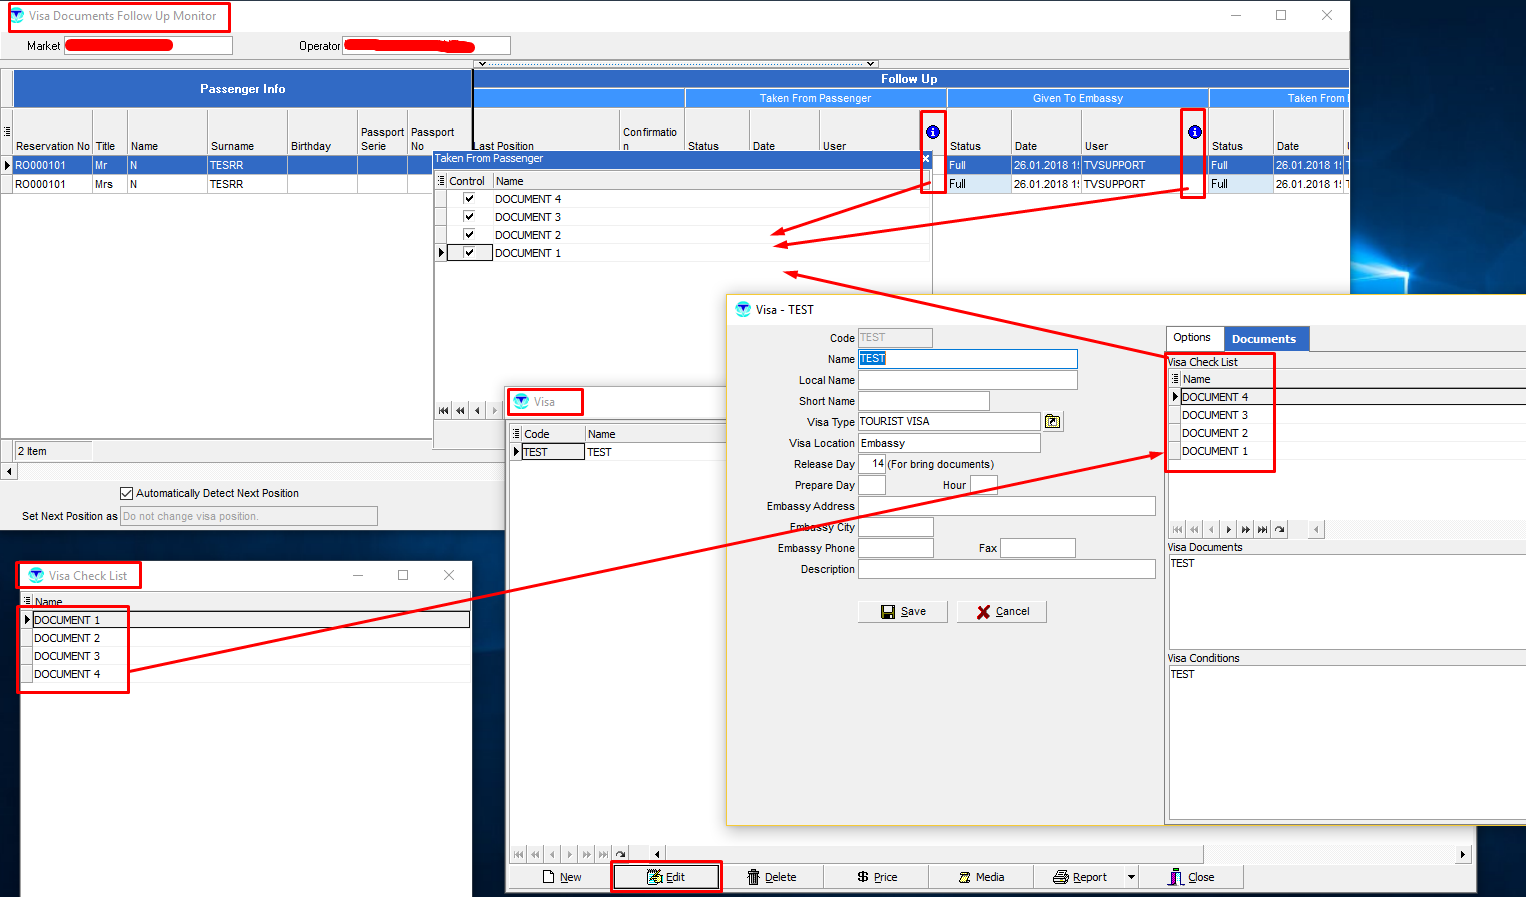The height and width of the screenshot is (897, 1526).
Task: Click Cancel in the Visa form
Action: click(x=1001, y=611)
